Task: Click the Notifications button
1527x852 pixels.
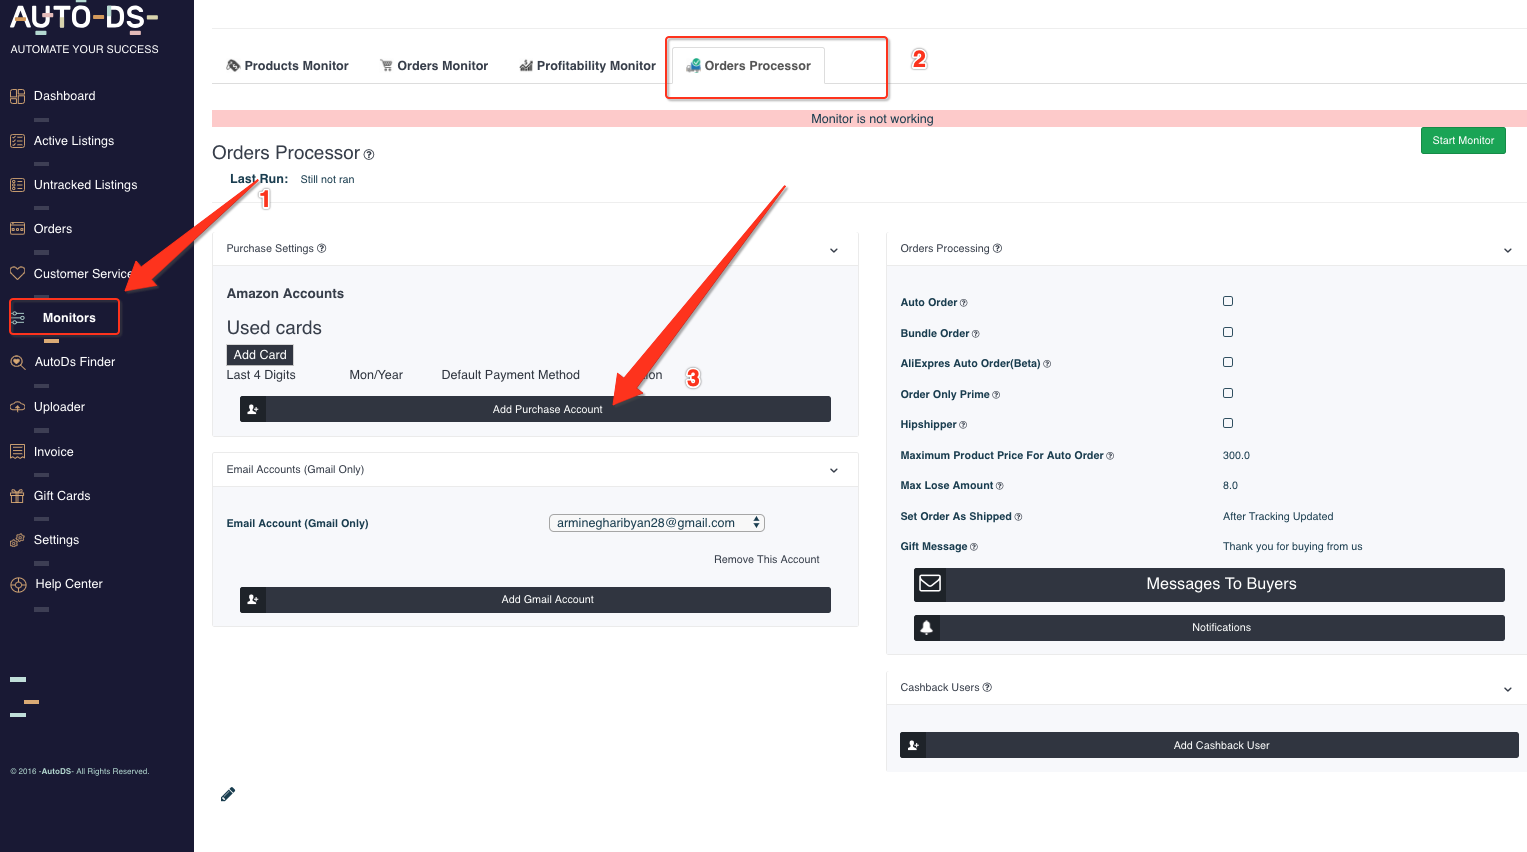Action: [x=1209, y=628]
